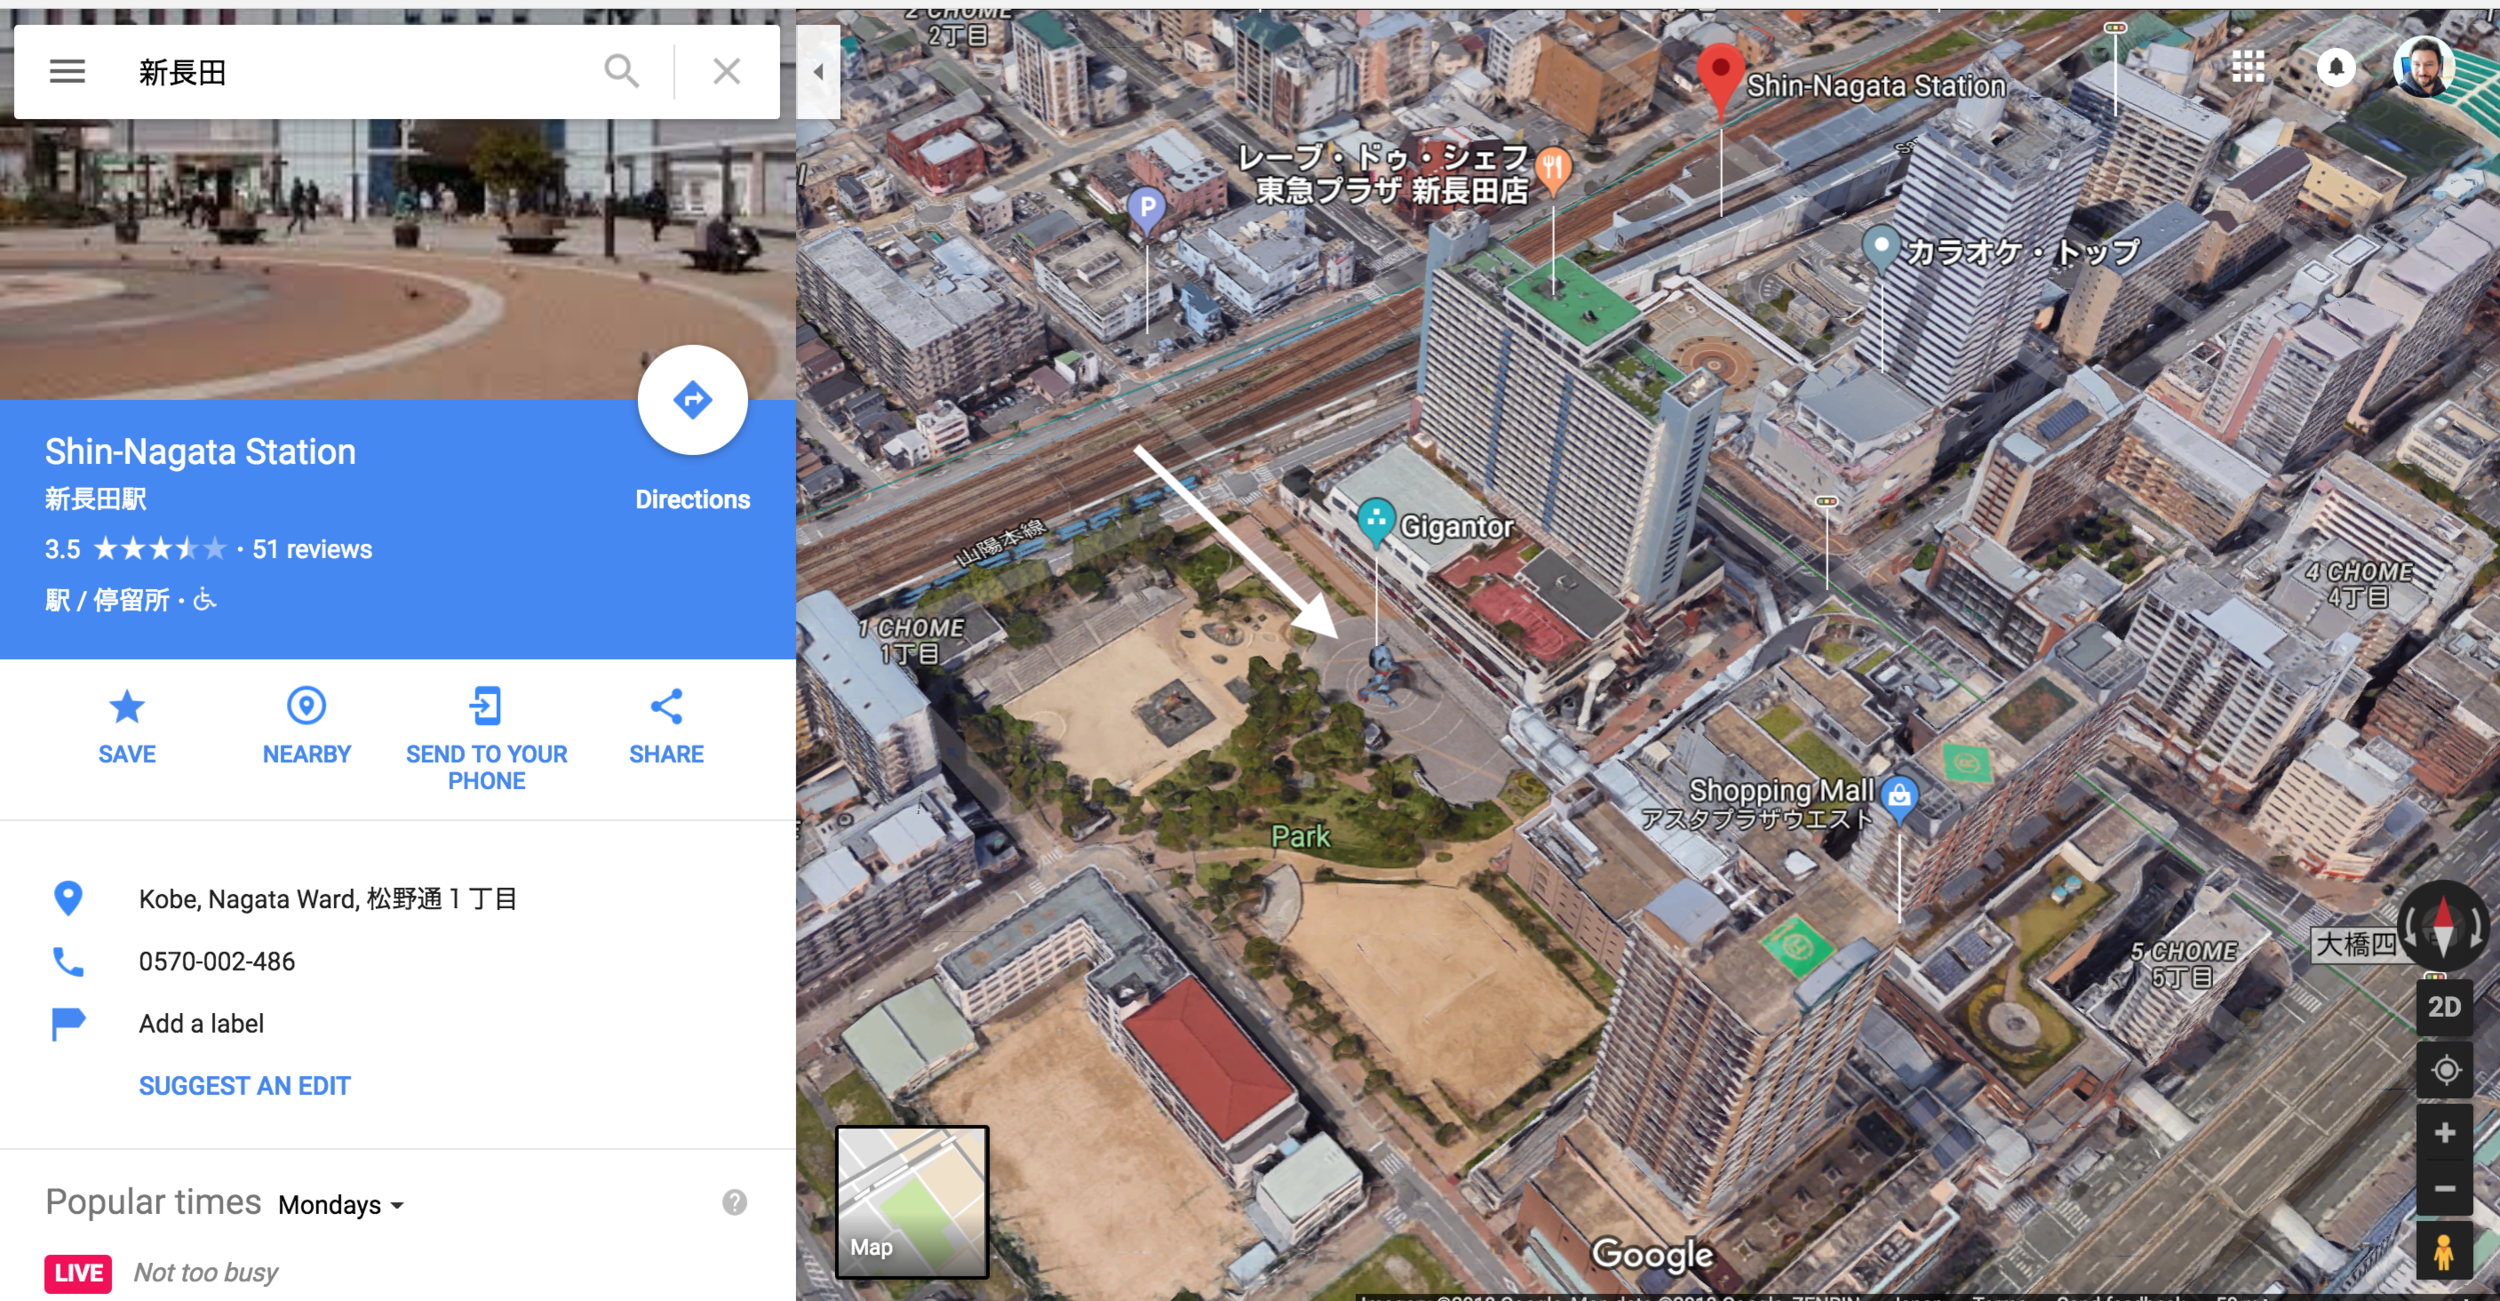This screenshot has width=2500, height=1301.
Task: Click the red Shin-Nagata Station marker
Action: tap(1720, 80)
